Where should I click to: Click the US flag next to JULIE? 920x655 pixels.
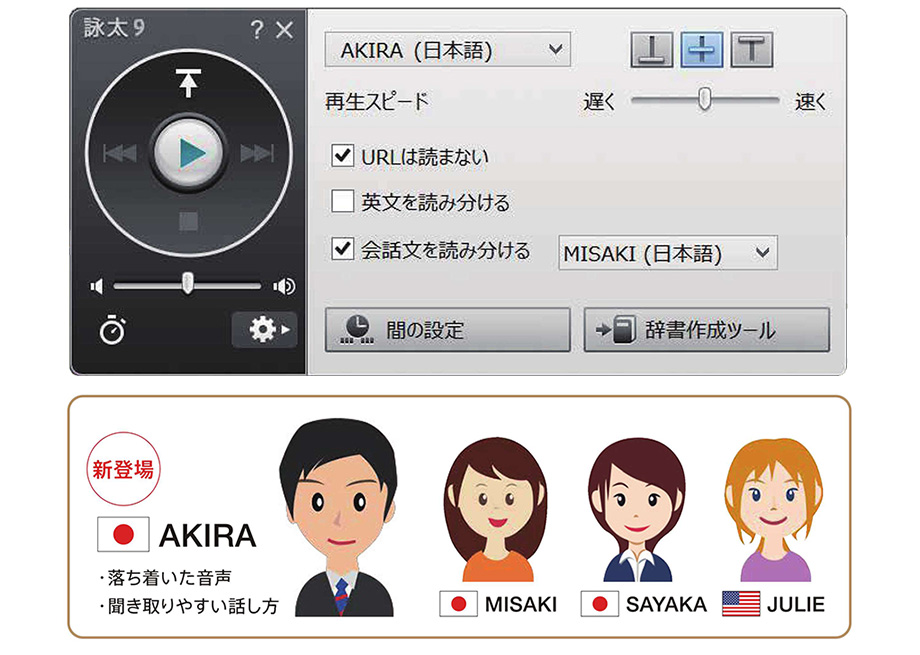(741, 604)
